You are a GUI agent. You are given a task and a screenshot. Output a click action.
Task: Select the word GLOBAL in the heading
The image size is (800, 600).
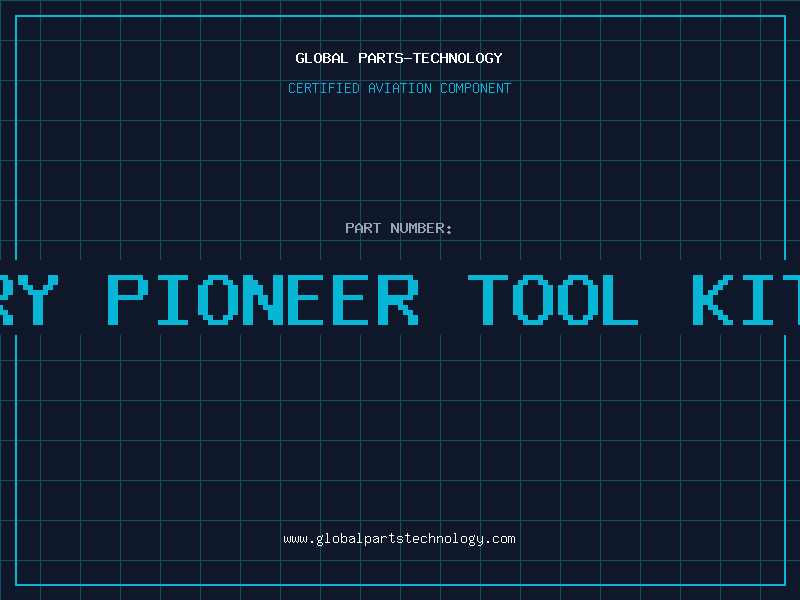coord(322,58)
